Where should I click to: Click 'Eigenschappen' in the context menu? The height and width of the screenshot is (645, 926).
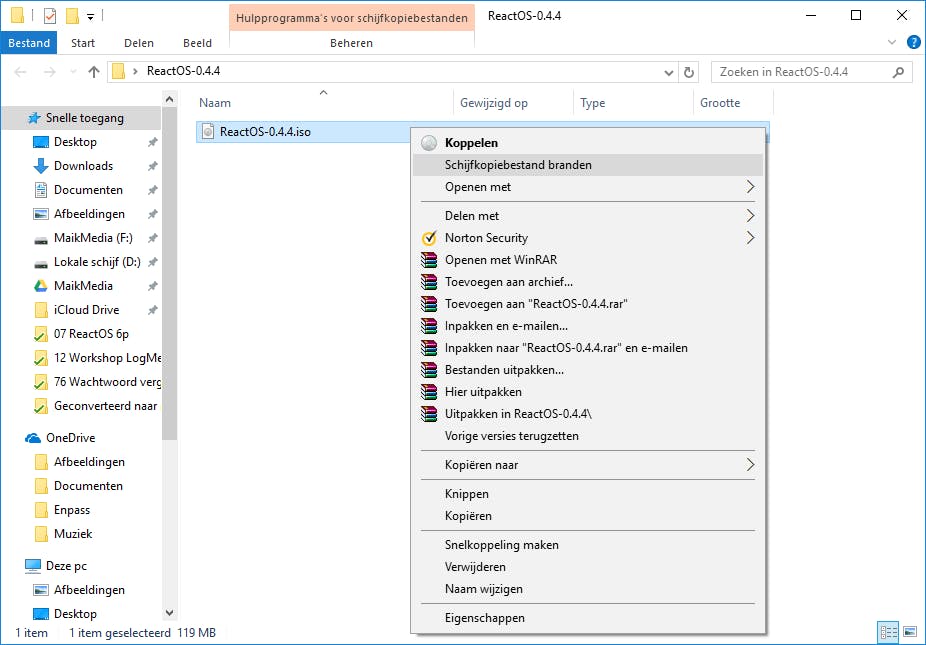coord(484,618)
